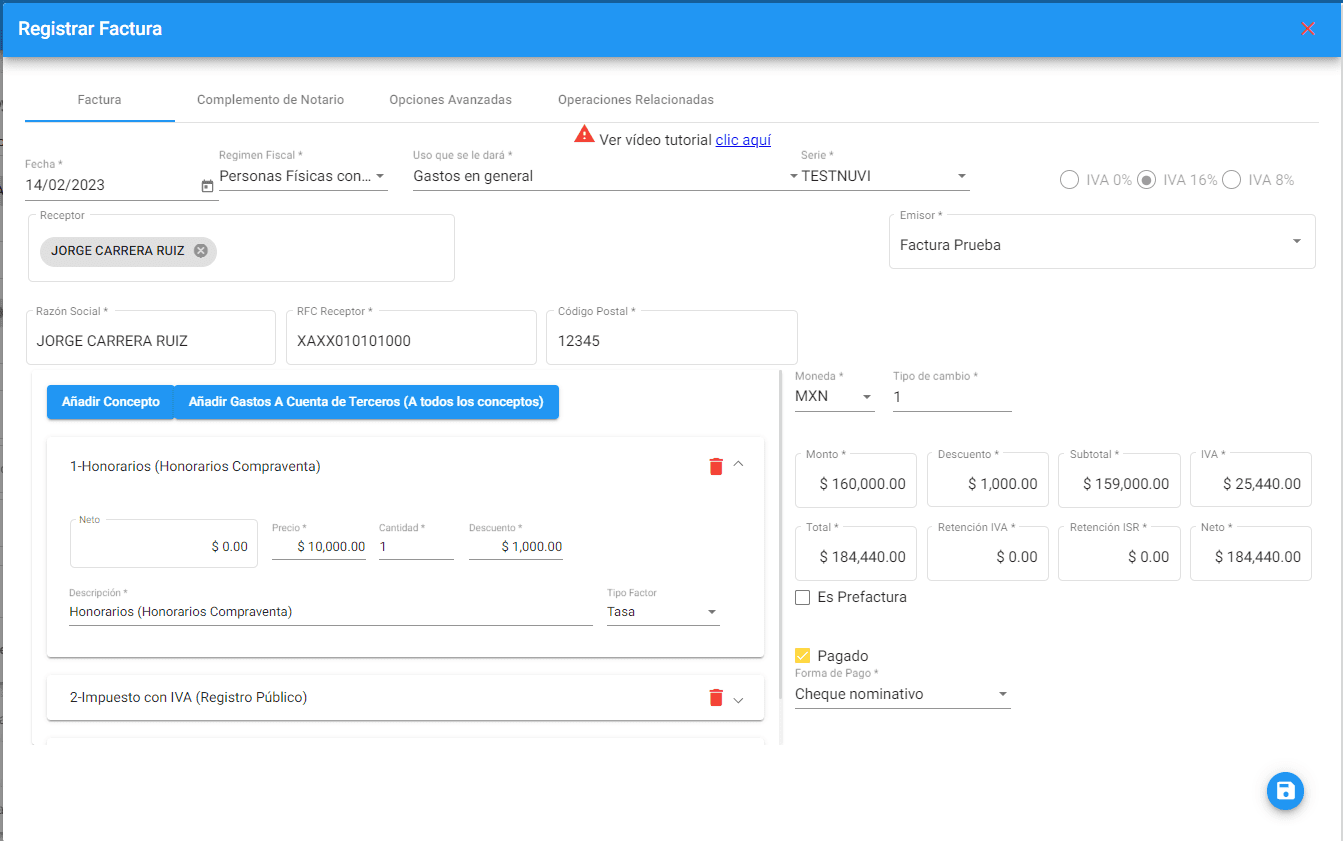Expand the Impuesto con IVA concept panel
Image resolution: width=1343 pixels, height=841 pixels.
739,699
